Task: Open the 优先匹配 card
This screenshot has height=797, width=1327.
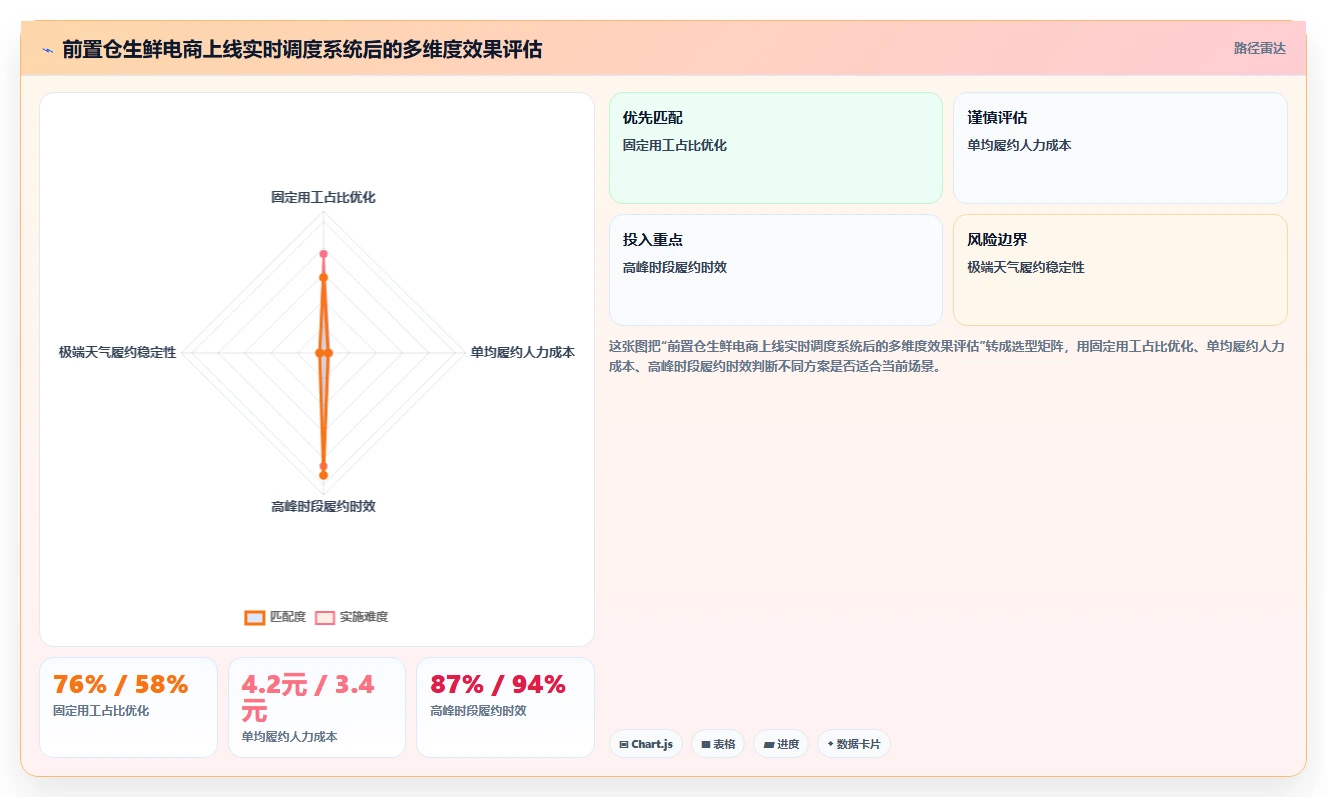Action: 776,148
